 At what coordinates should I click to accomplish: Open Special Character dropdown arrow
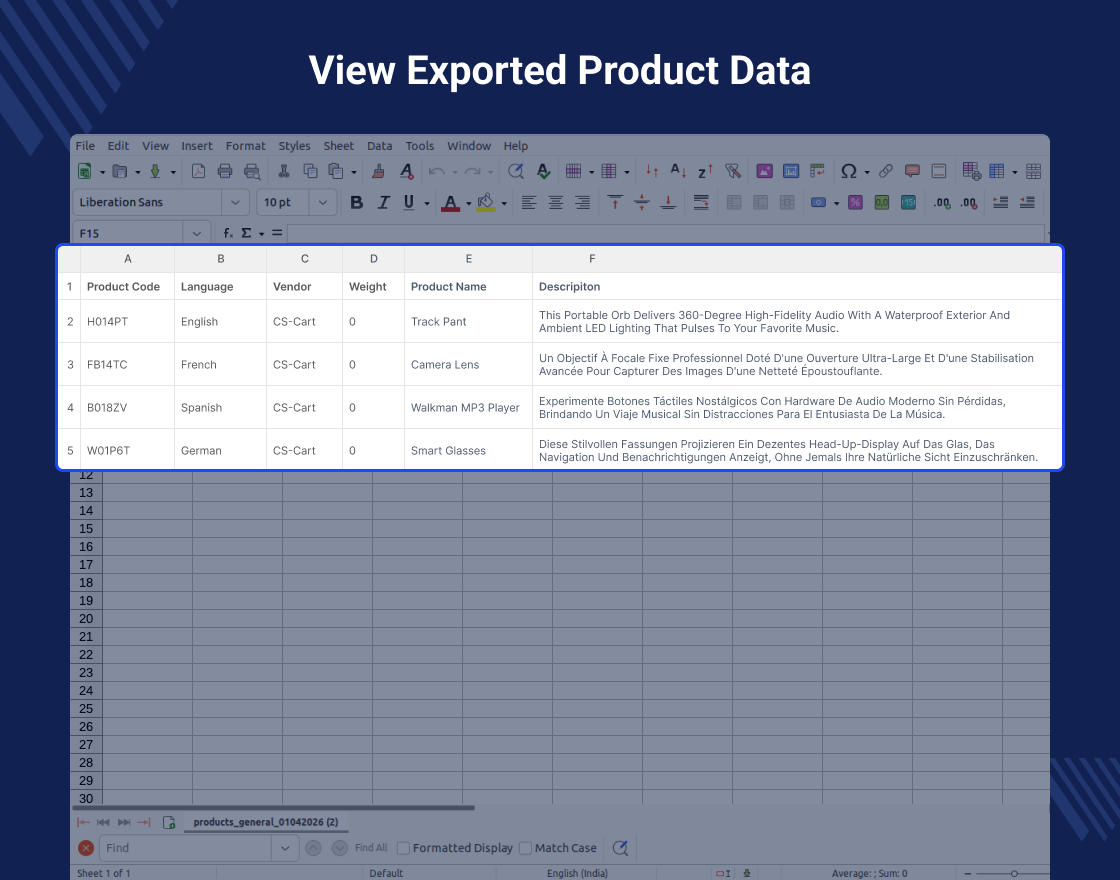(x=866, y=172)
